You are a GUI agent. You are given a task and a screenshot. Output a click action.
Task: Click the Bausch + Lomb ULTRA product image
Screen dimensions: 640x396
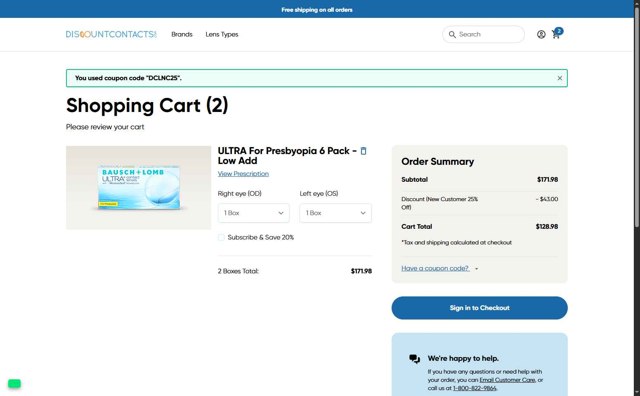(x=138, y=187)
